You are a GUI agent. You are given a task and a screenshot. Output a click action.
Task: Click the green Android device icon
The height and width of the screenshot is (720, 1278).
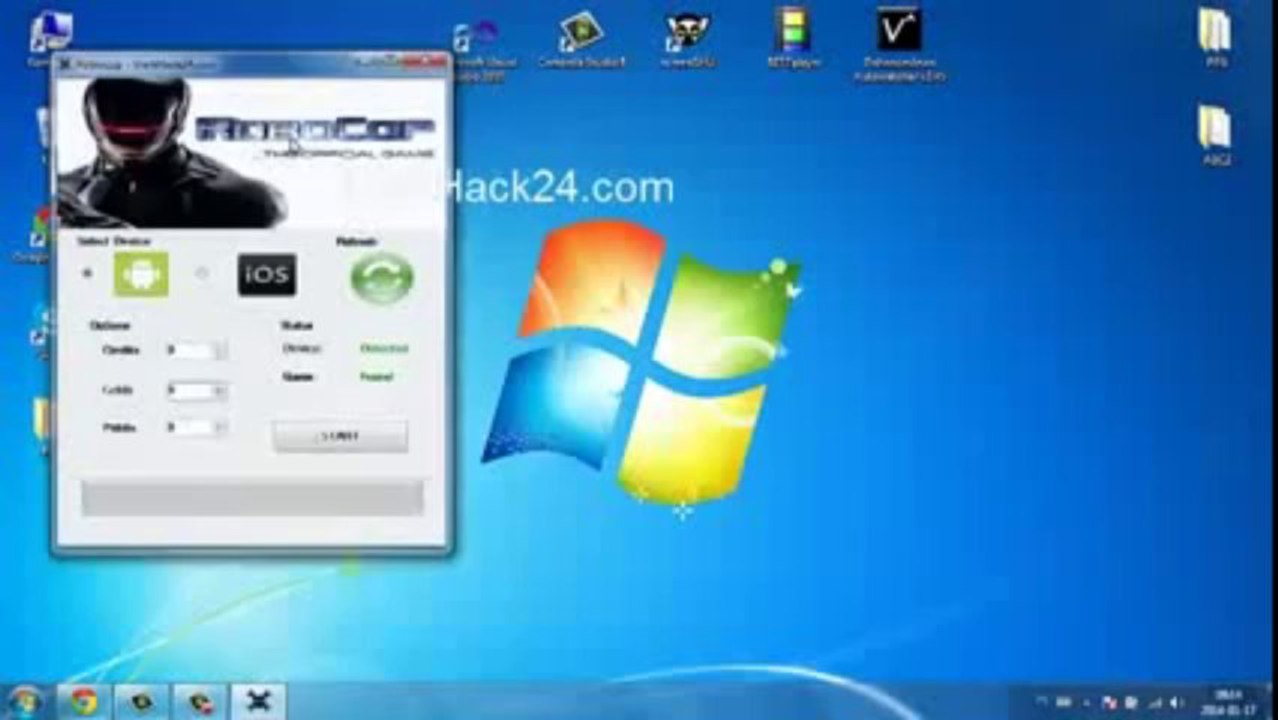[141, 274]
